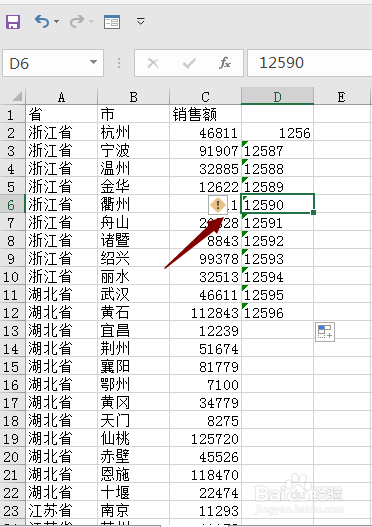Click cell containing 宜昌
Image resolution: width=372 pixels, height=527 pixels.
133,331
